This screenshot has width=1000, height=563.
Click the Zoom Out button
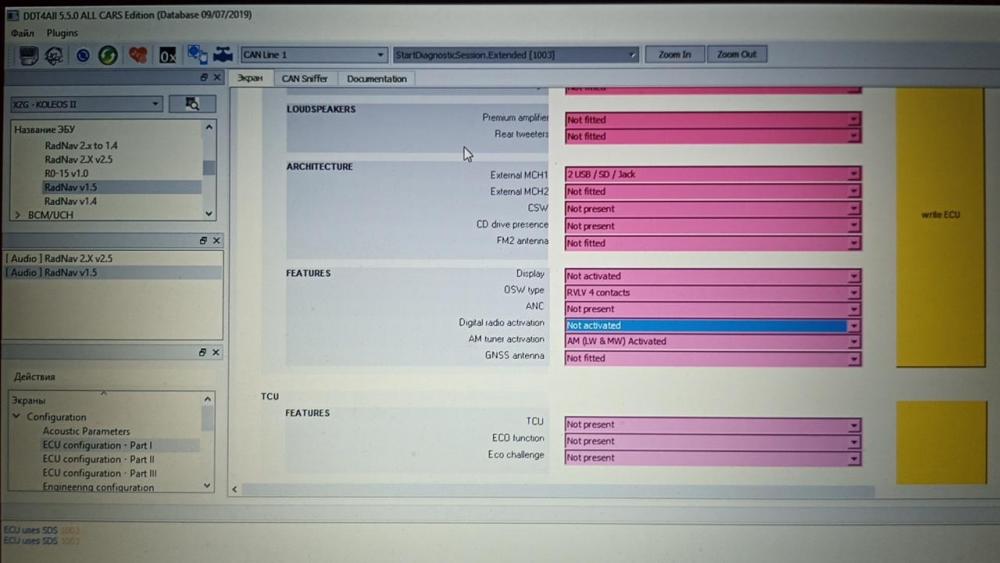click(737, 54)
